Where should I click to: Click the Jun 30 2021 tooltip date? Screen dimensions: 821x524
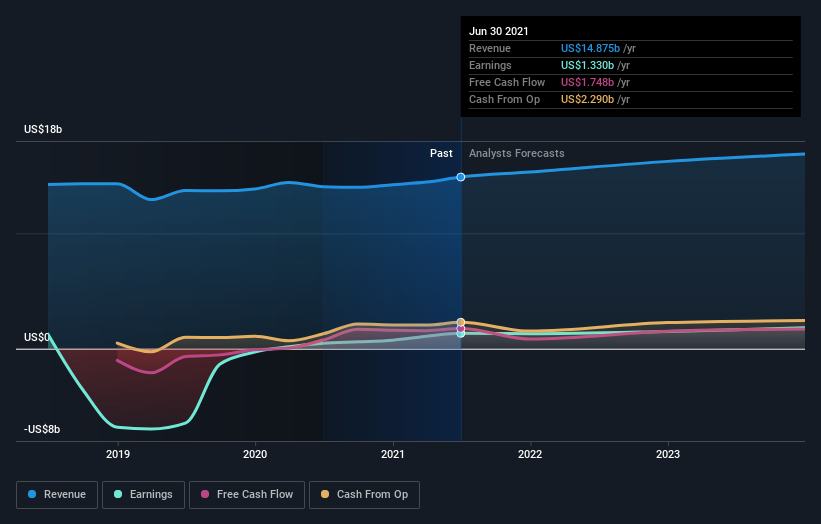point(498,31)
